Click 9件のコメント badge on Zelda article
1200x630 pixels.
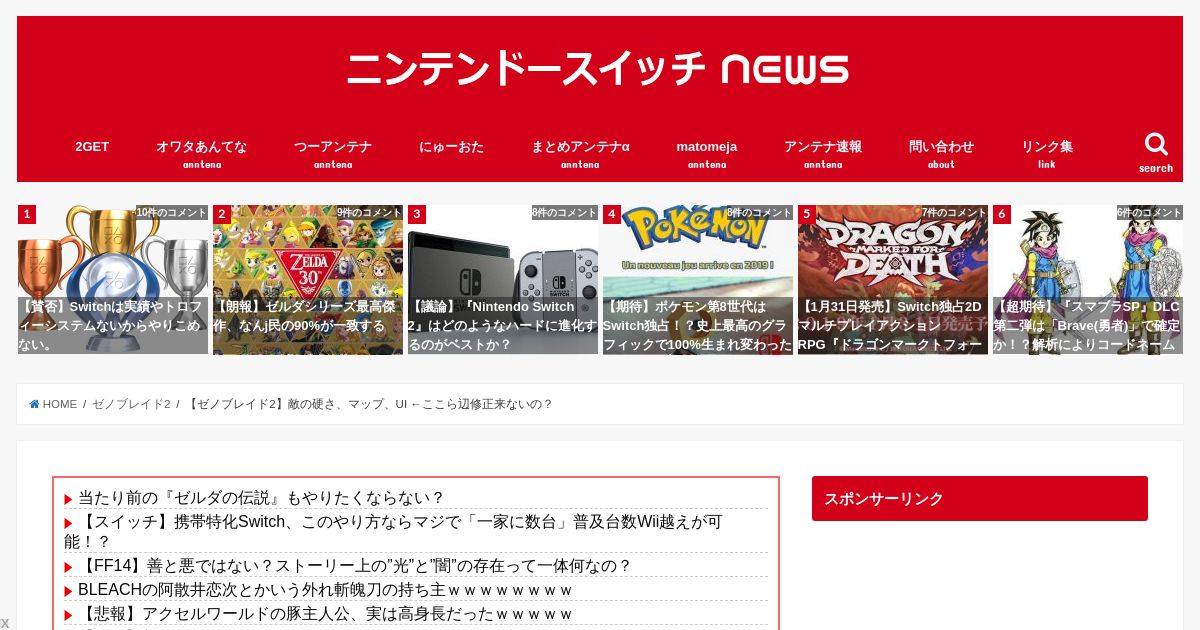click(x=369, y=213)
